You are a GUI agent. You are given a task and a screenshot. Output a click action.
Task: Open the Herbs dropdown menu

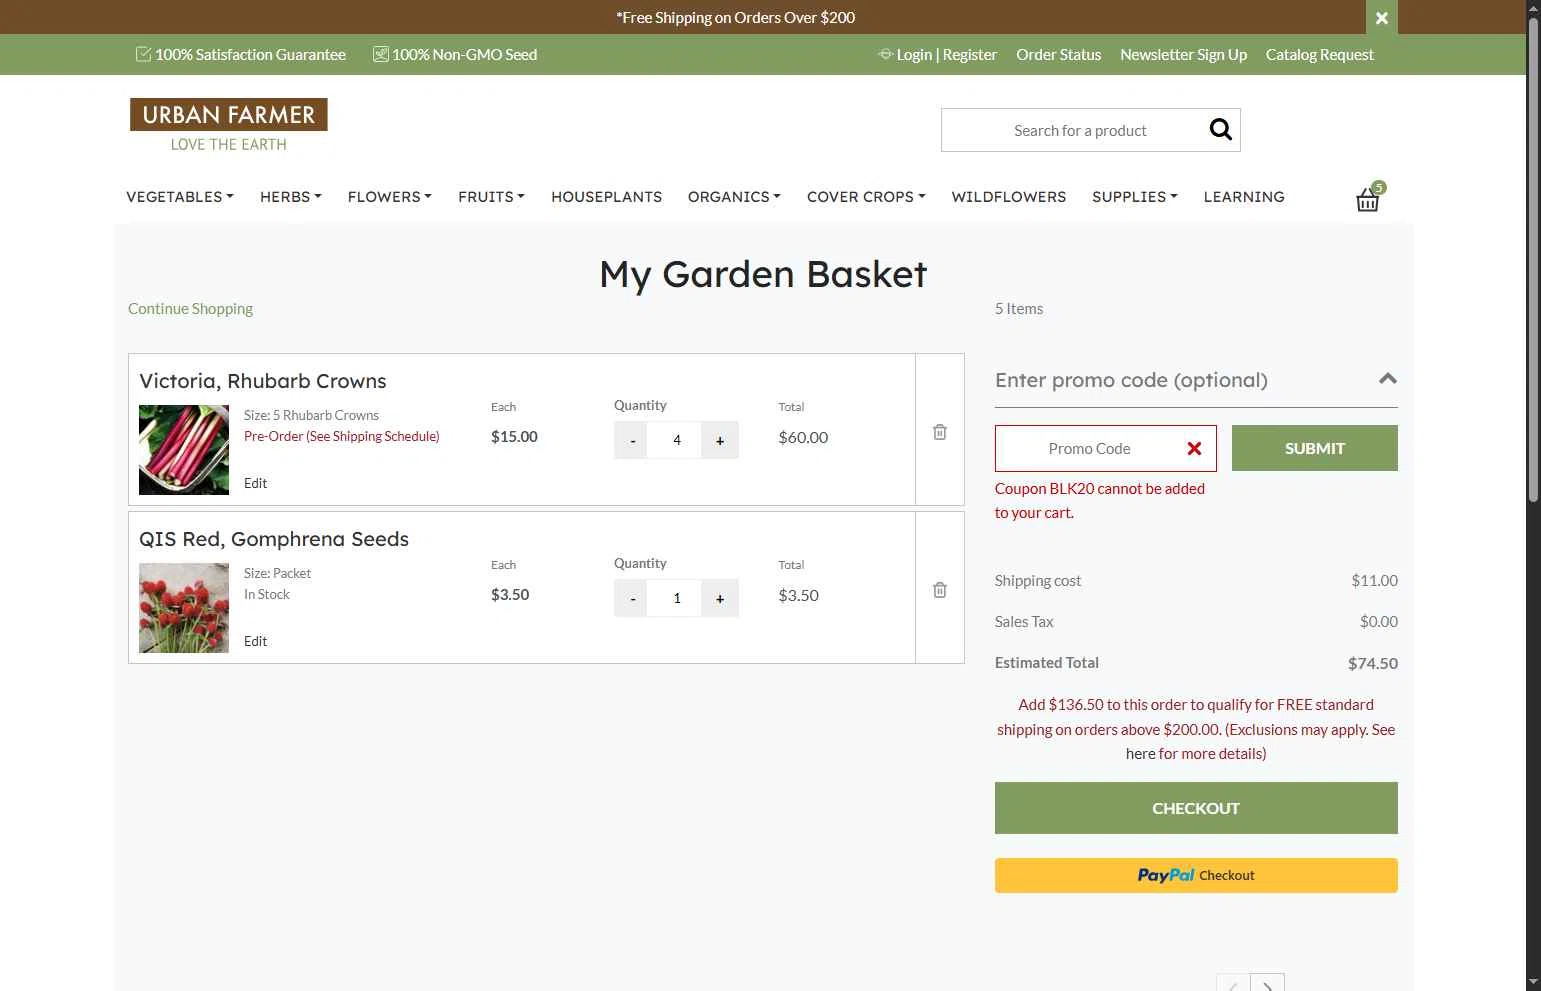(291, 197)
